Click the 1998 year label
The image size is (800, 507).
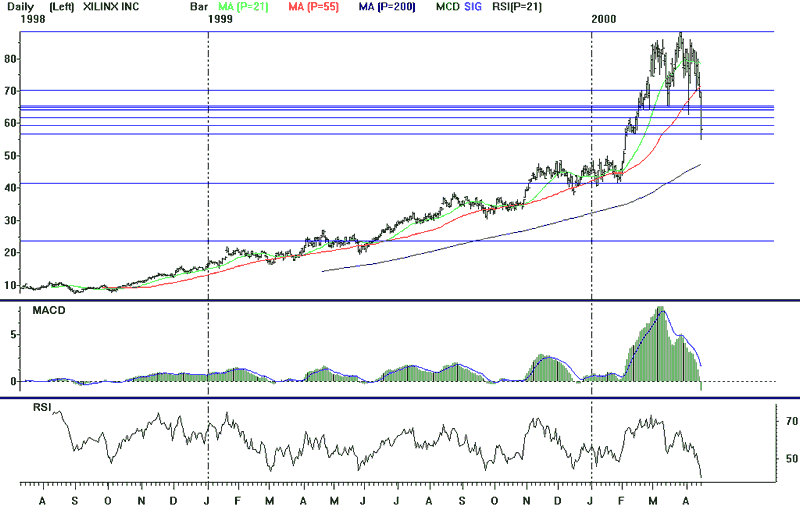pyautogui.click(x=33, y=19)
